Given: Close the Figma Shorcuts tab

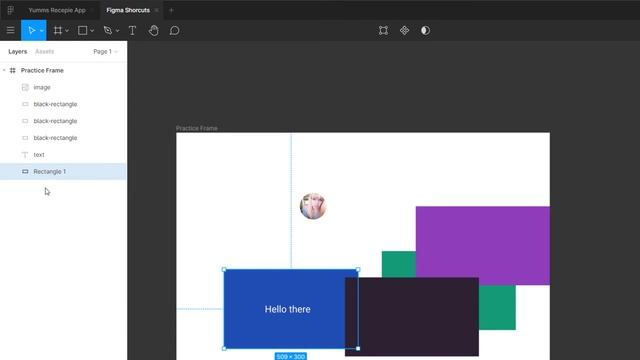Looking at the screenshot, I should pyautogui.click(x=157, y=10).
